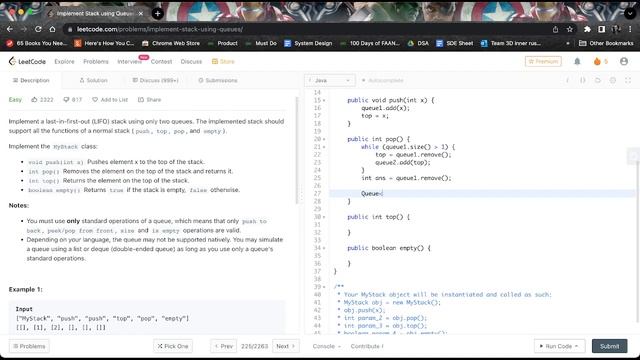640x360 pixels.
Task: Open a new browser tab
Action: pyautogui.click(x=158, y=13)
